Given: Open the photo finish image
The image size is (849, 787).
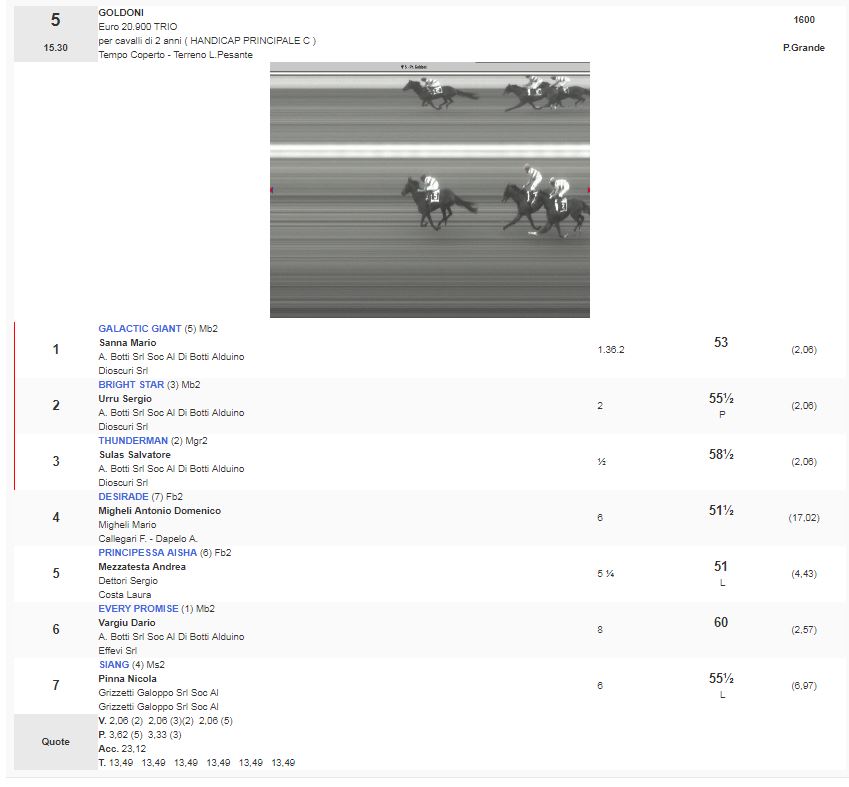Looking at the screenshot, I should pos(429,190).
